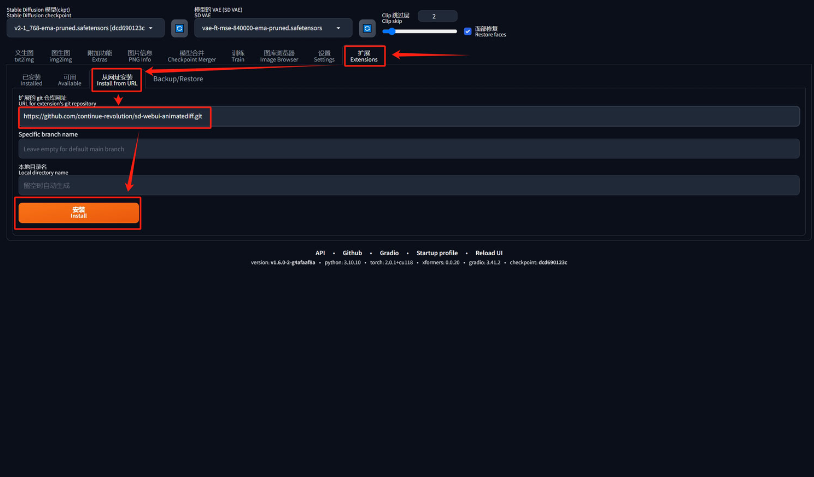
Task: Open the Stable Diffusion checkpoint dropdown
Action: pos(86,28)
